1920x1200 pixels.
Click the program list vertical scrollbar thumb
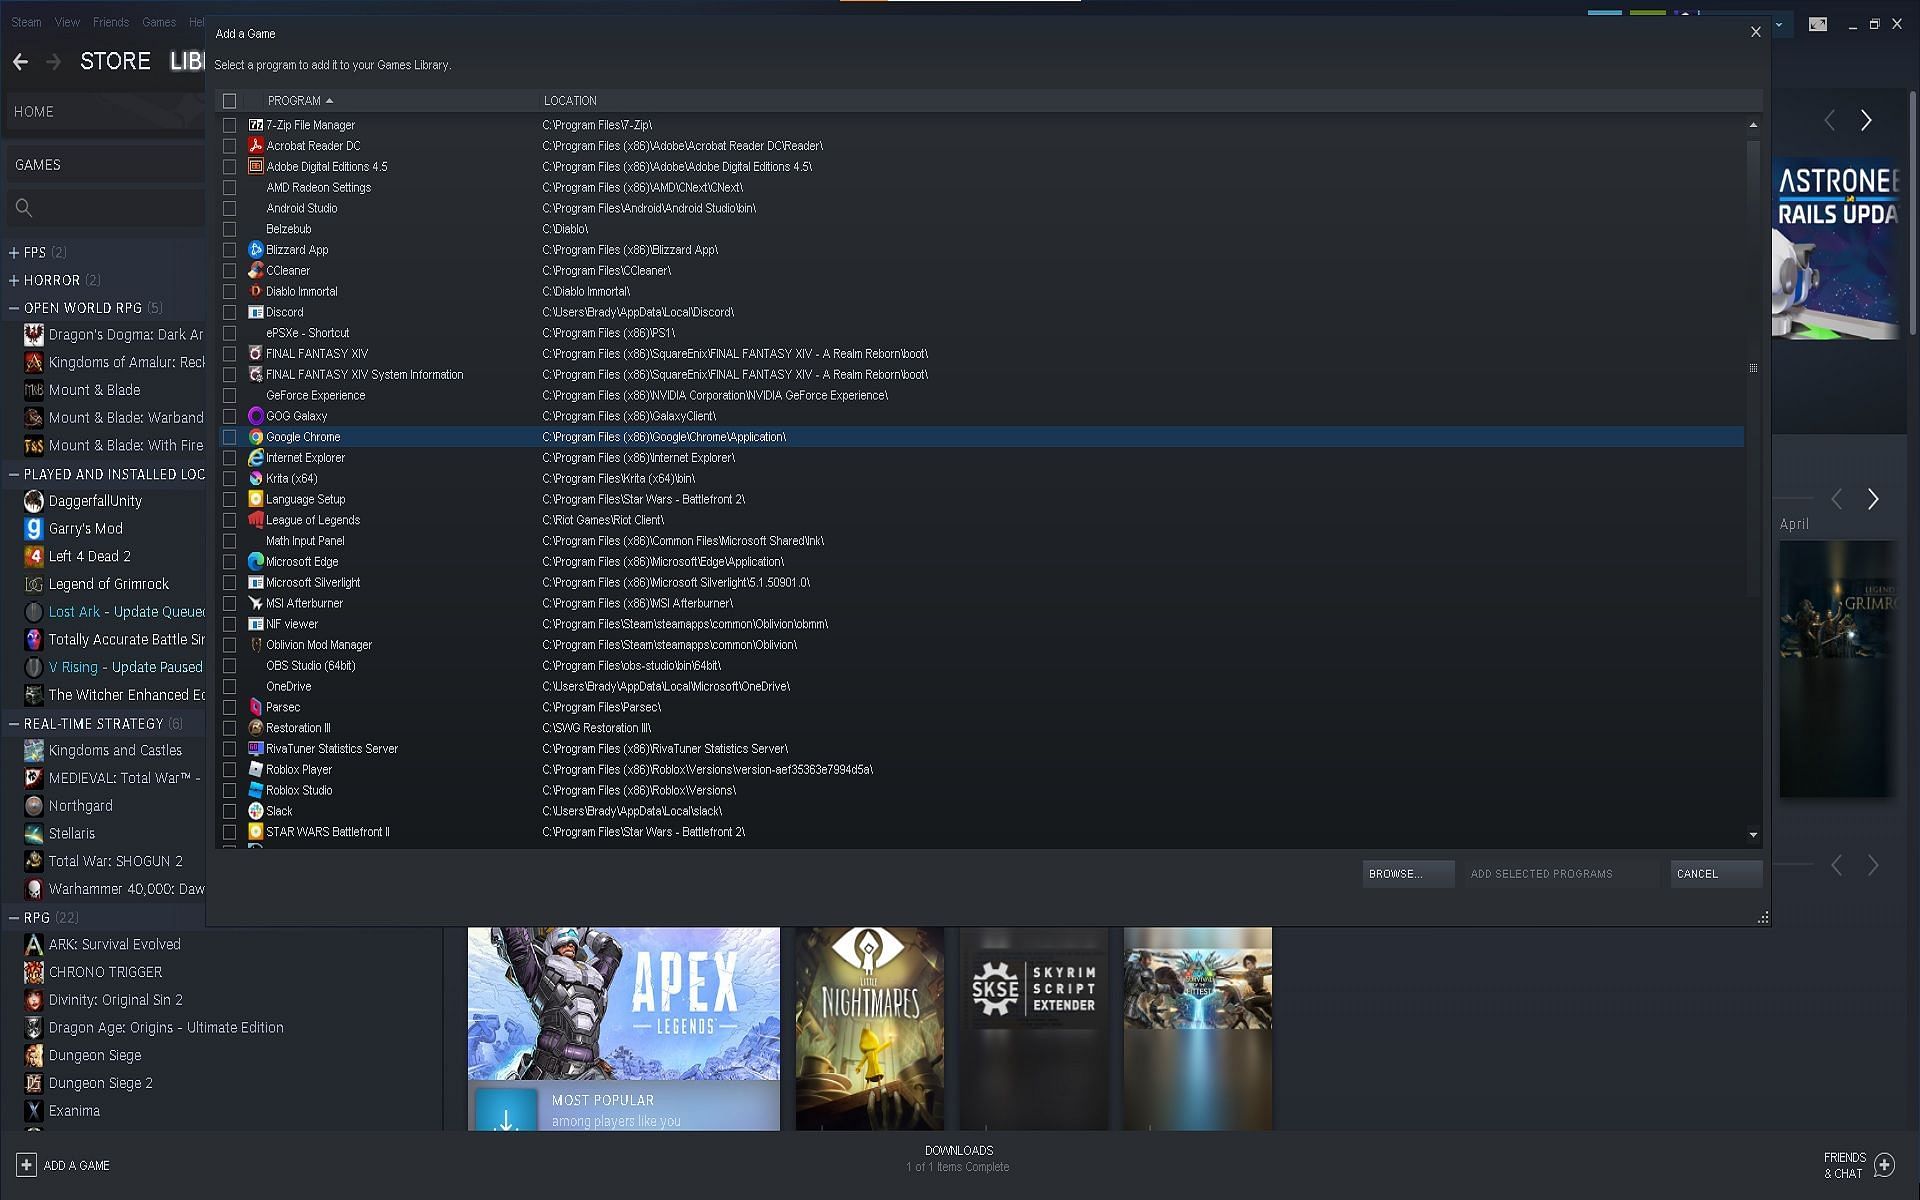[1753, 368]
